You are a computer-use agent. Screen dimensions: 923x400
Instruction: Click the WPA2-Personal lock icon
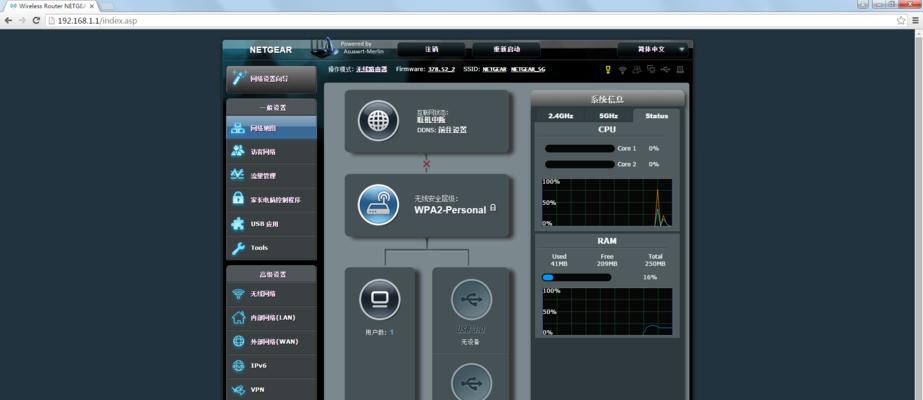point(493,208)
